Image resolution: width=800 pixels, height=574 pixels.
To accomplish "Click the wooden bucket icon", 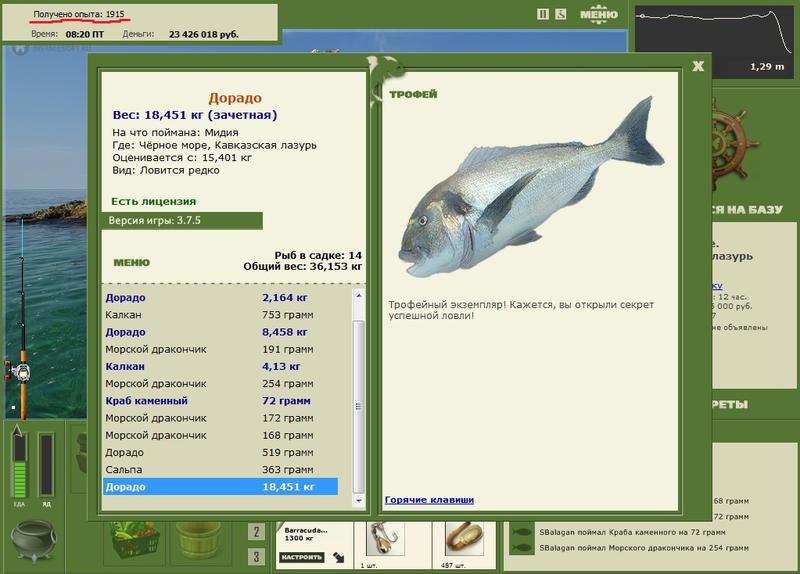I will pos(199,541).
